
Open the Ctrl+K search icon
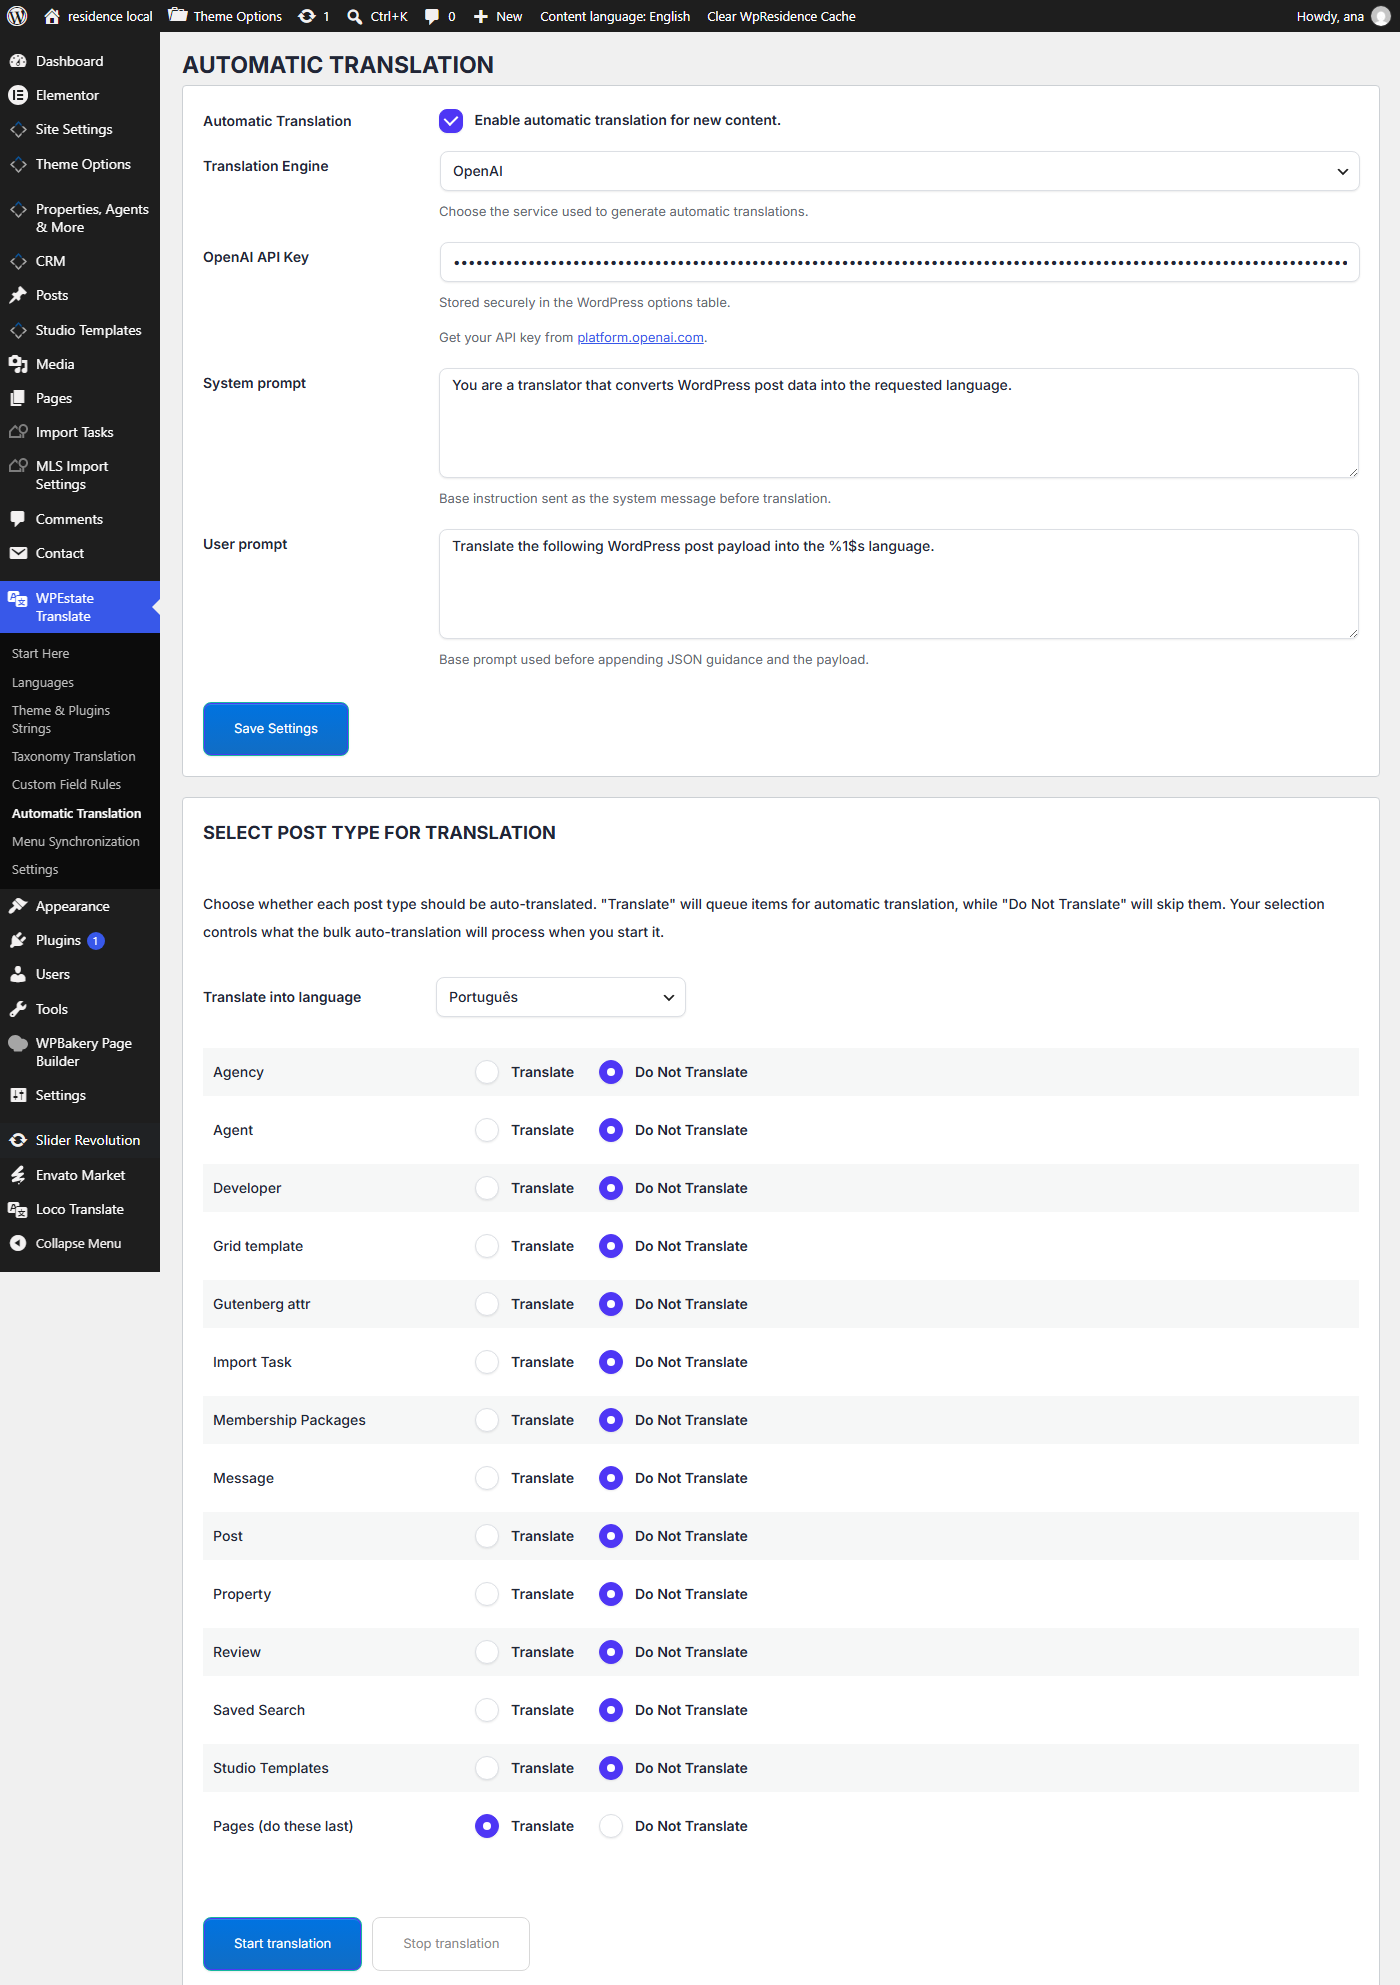(x=354, y=16)
